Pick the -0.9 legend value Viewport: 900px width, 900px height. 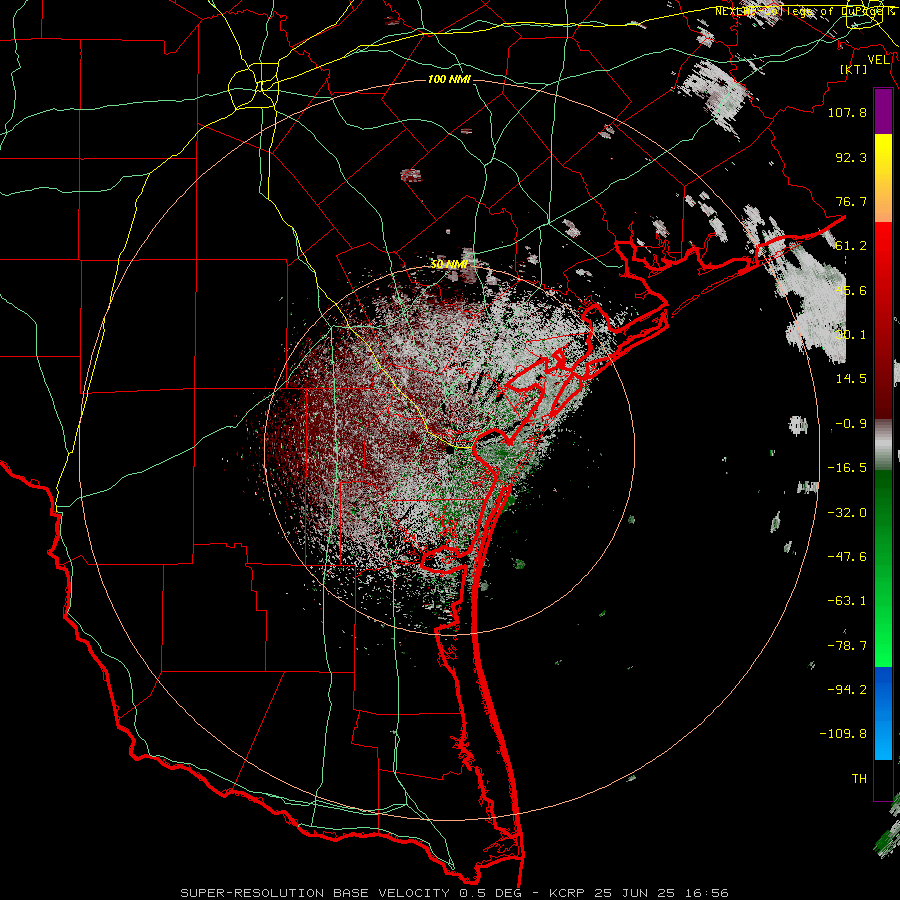[x=851, y=424]
